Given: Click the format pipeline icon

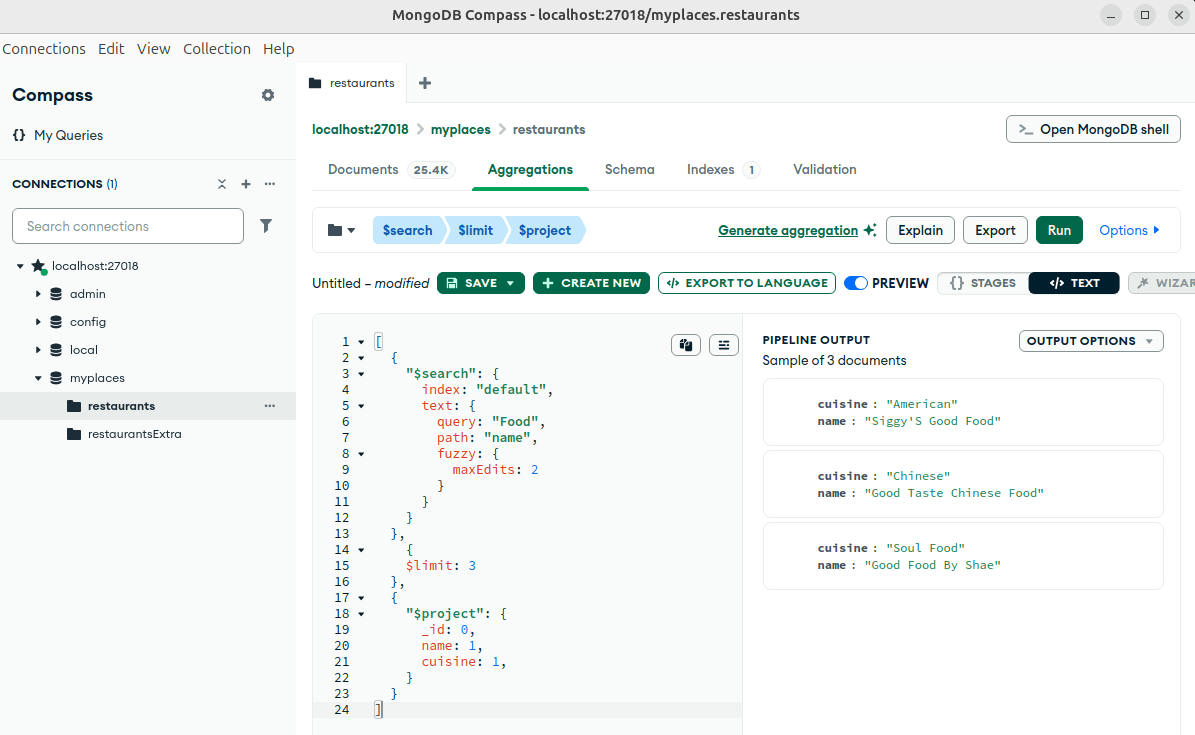Looking at the screenshot, I should coord(724,345).
